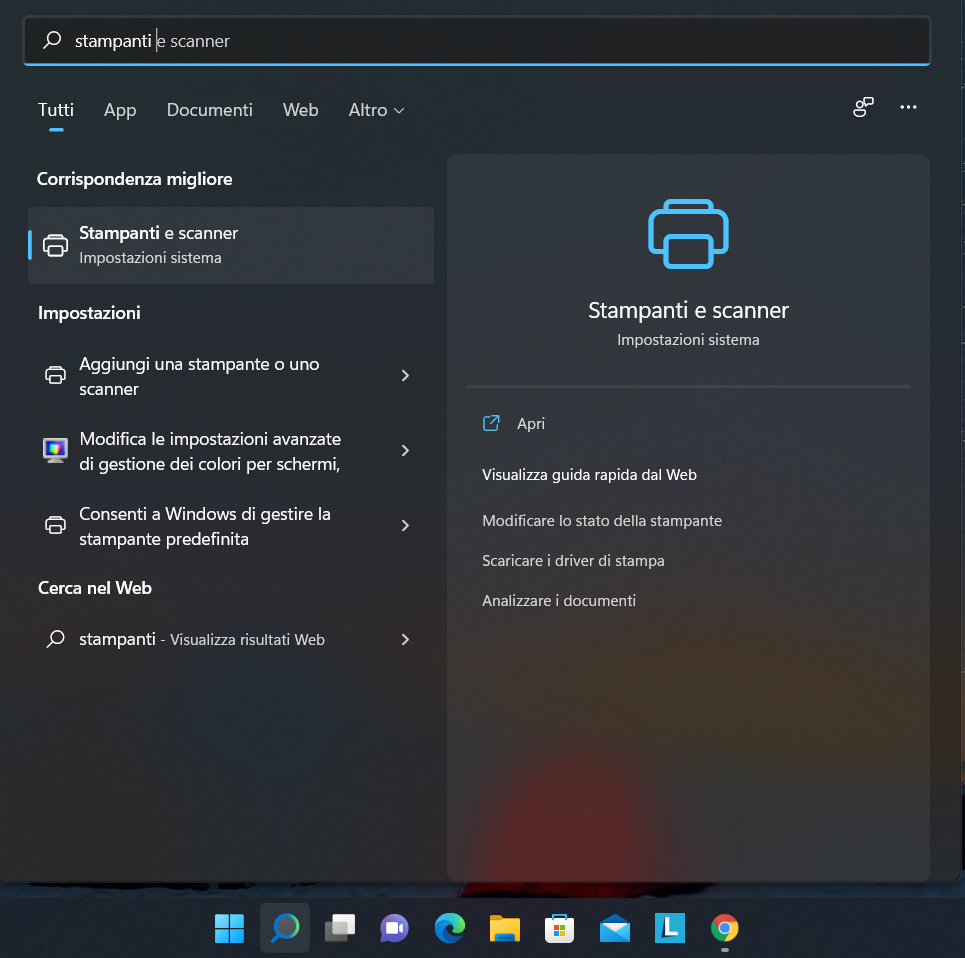Image resolution: width=965 pixels, height=958 pixels.
Task: Select Modifica le impostazioni avanzate di gestione colori
Action: pyautogui.click(x=231, y=451)
